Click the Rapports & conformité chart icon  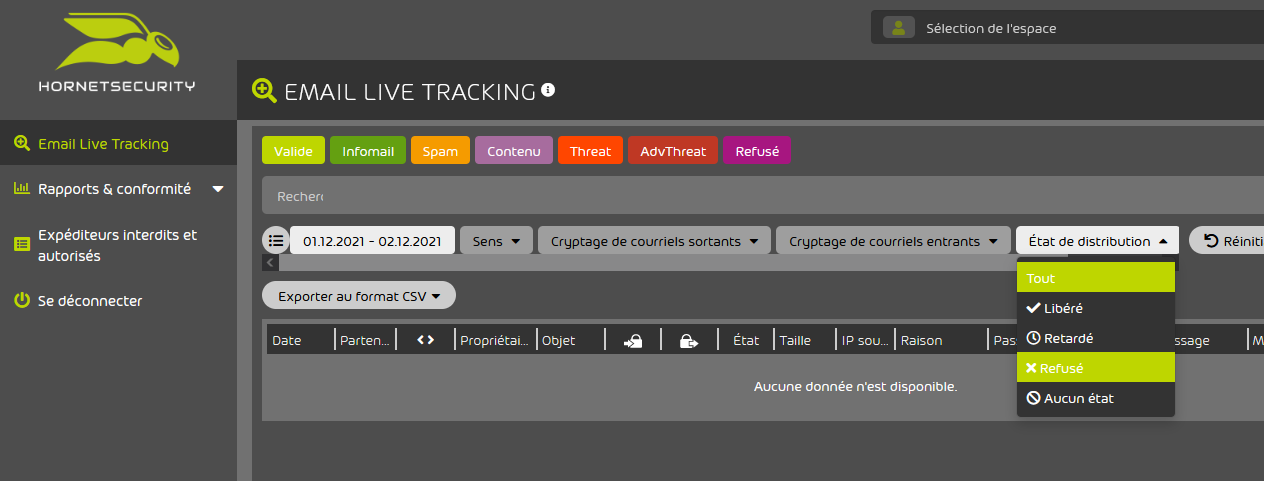[x=21, y=188]
